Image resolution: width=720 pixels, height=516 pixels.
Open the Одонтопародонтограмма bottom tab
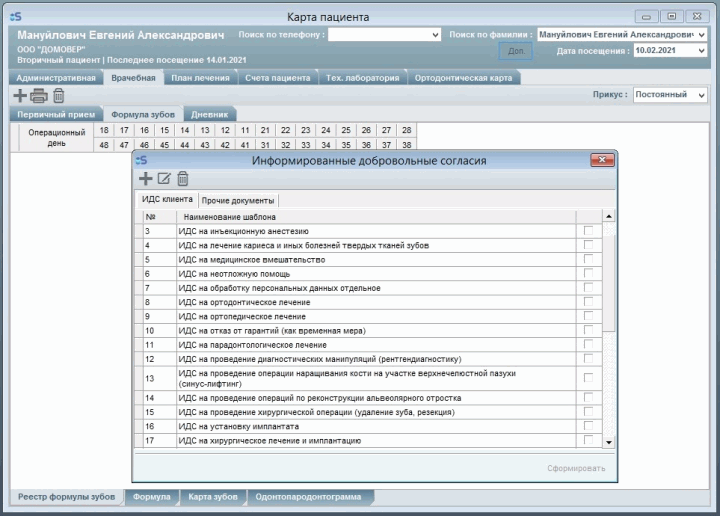click(308, 497)
